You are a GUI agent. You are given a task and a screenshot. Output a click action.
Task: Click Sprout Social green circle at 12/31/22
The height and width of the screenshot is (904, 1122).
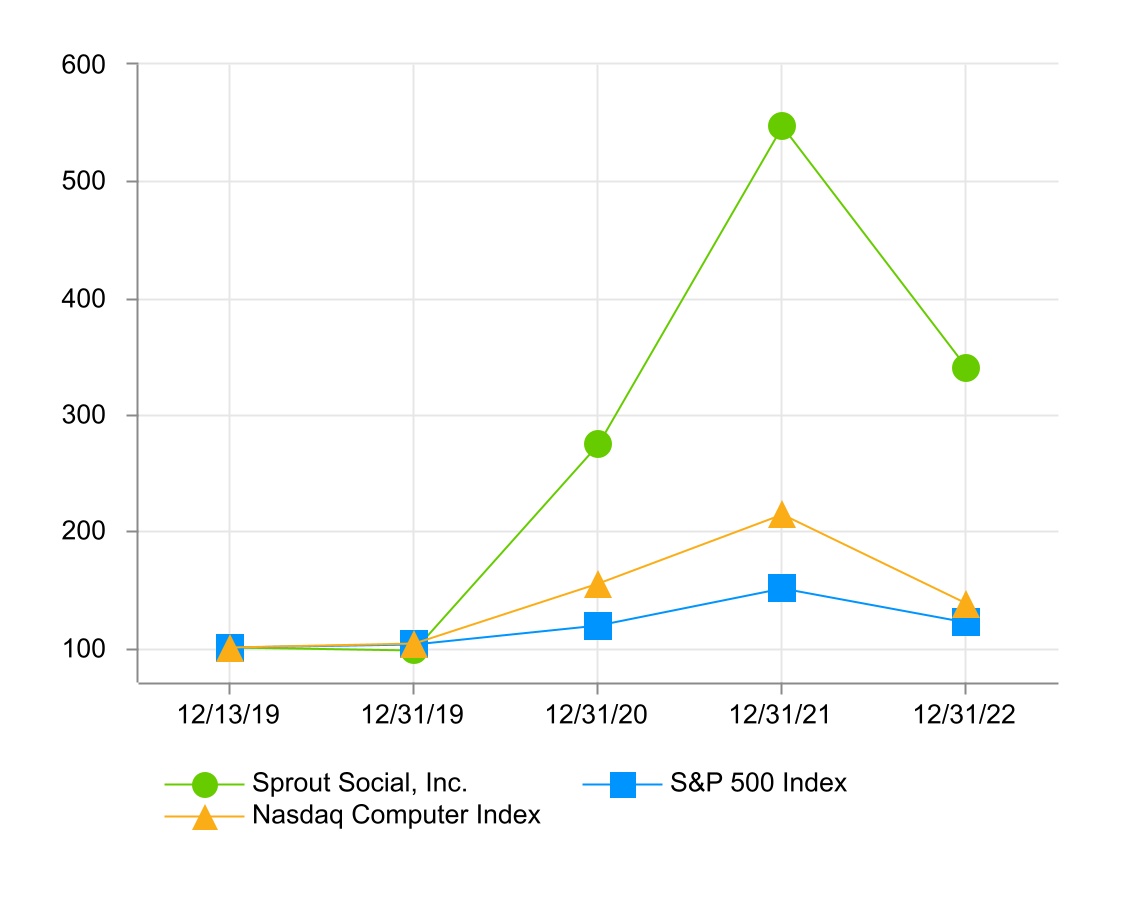(965, 368)
